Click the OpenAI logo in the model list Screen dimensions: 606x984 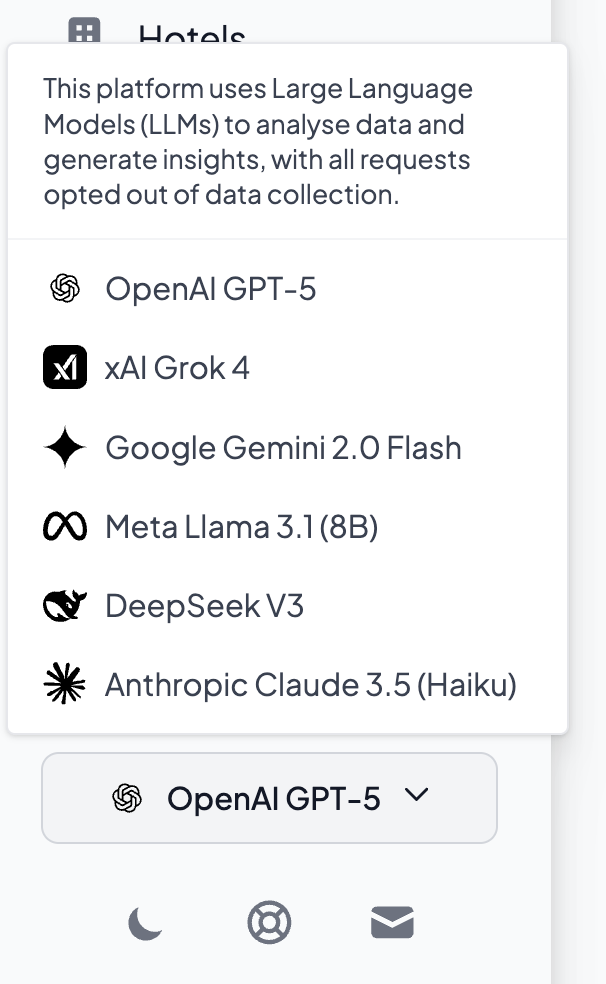[x=65, y=289]
